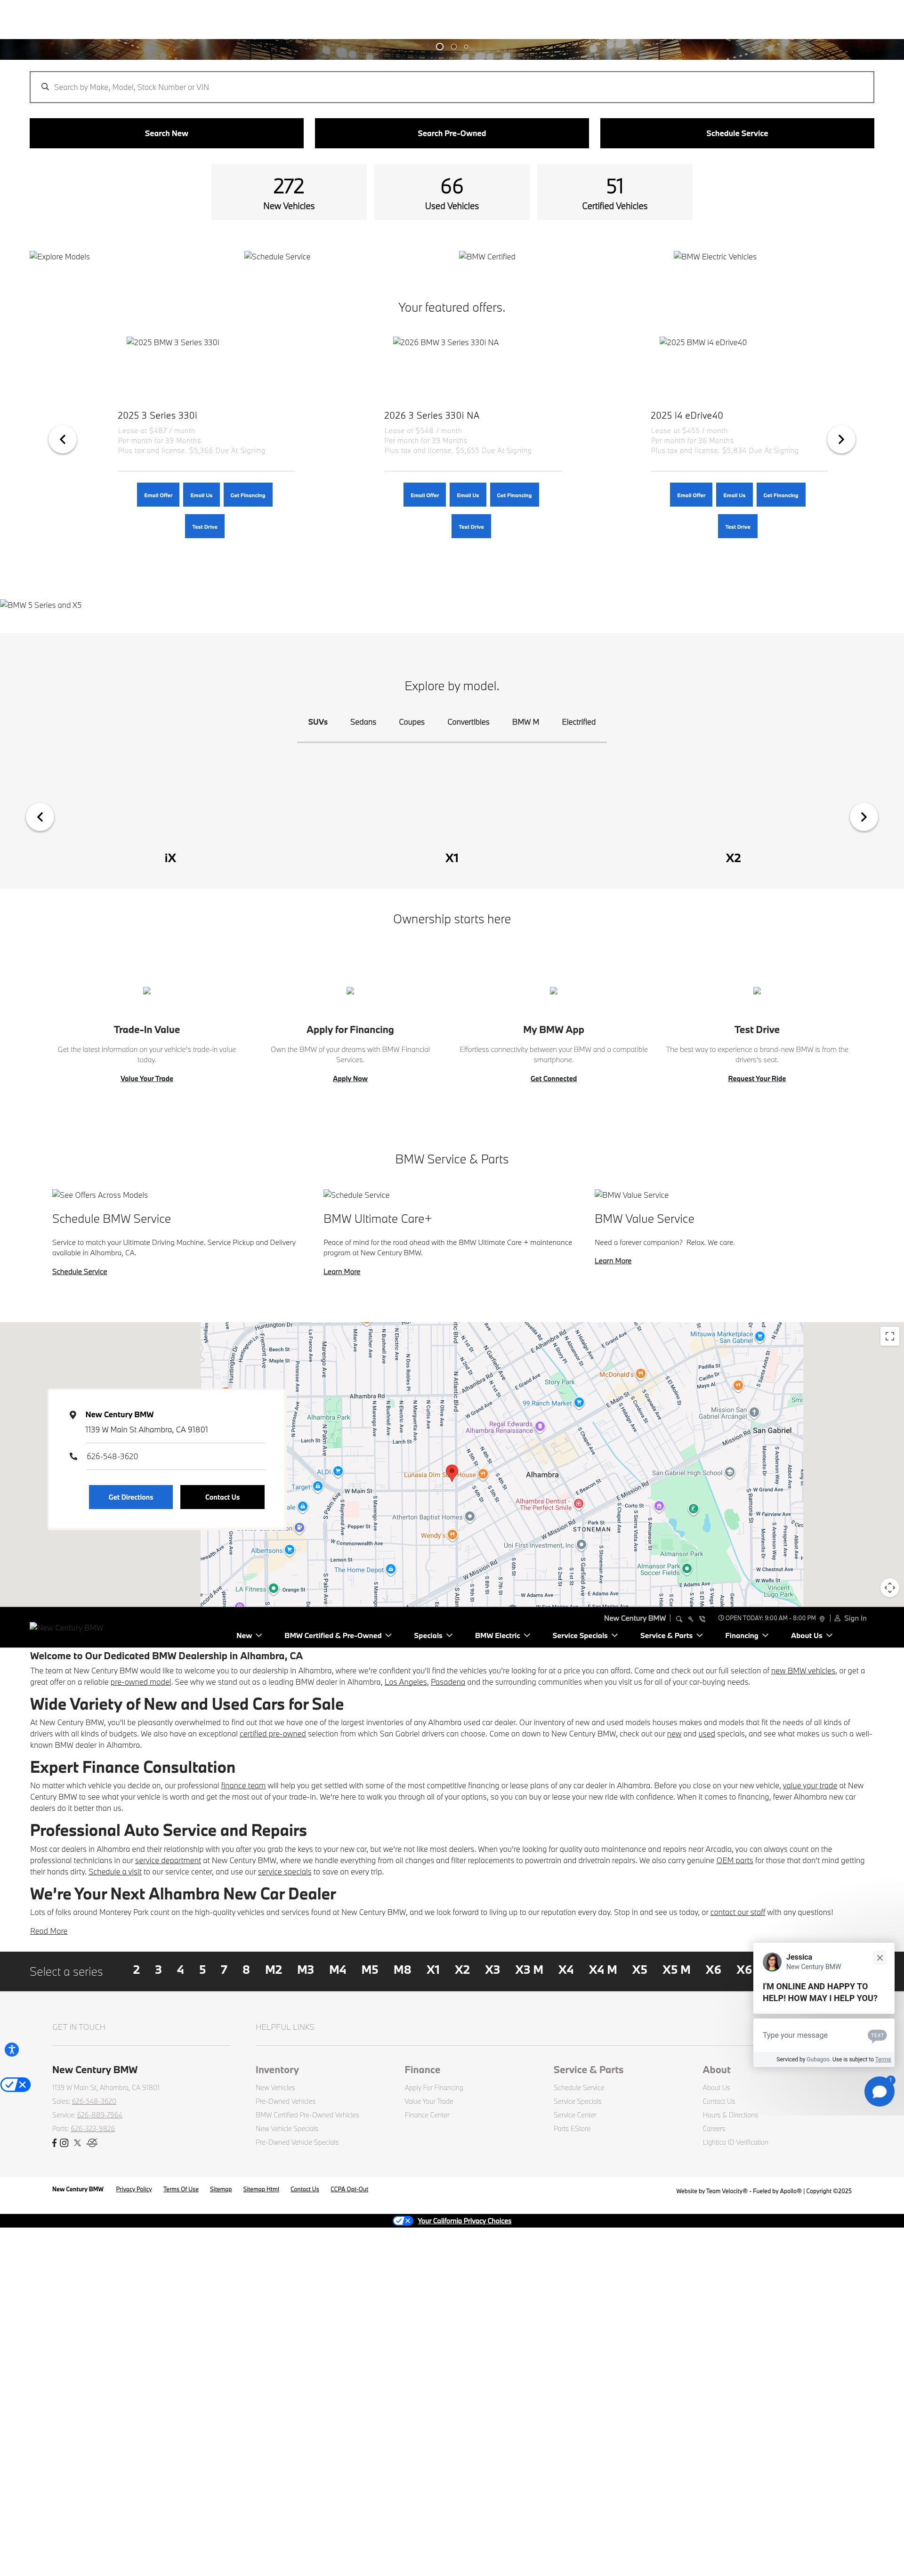Select the Convertibles model tab

[468, 722]
